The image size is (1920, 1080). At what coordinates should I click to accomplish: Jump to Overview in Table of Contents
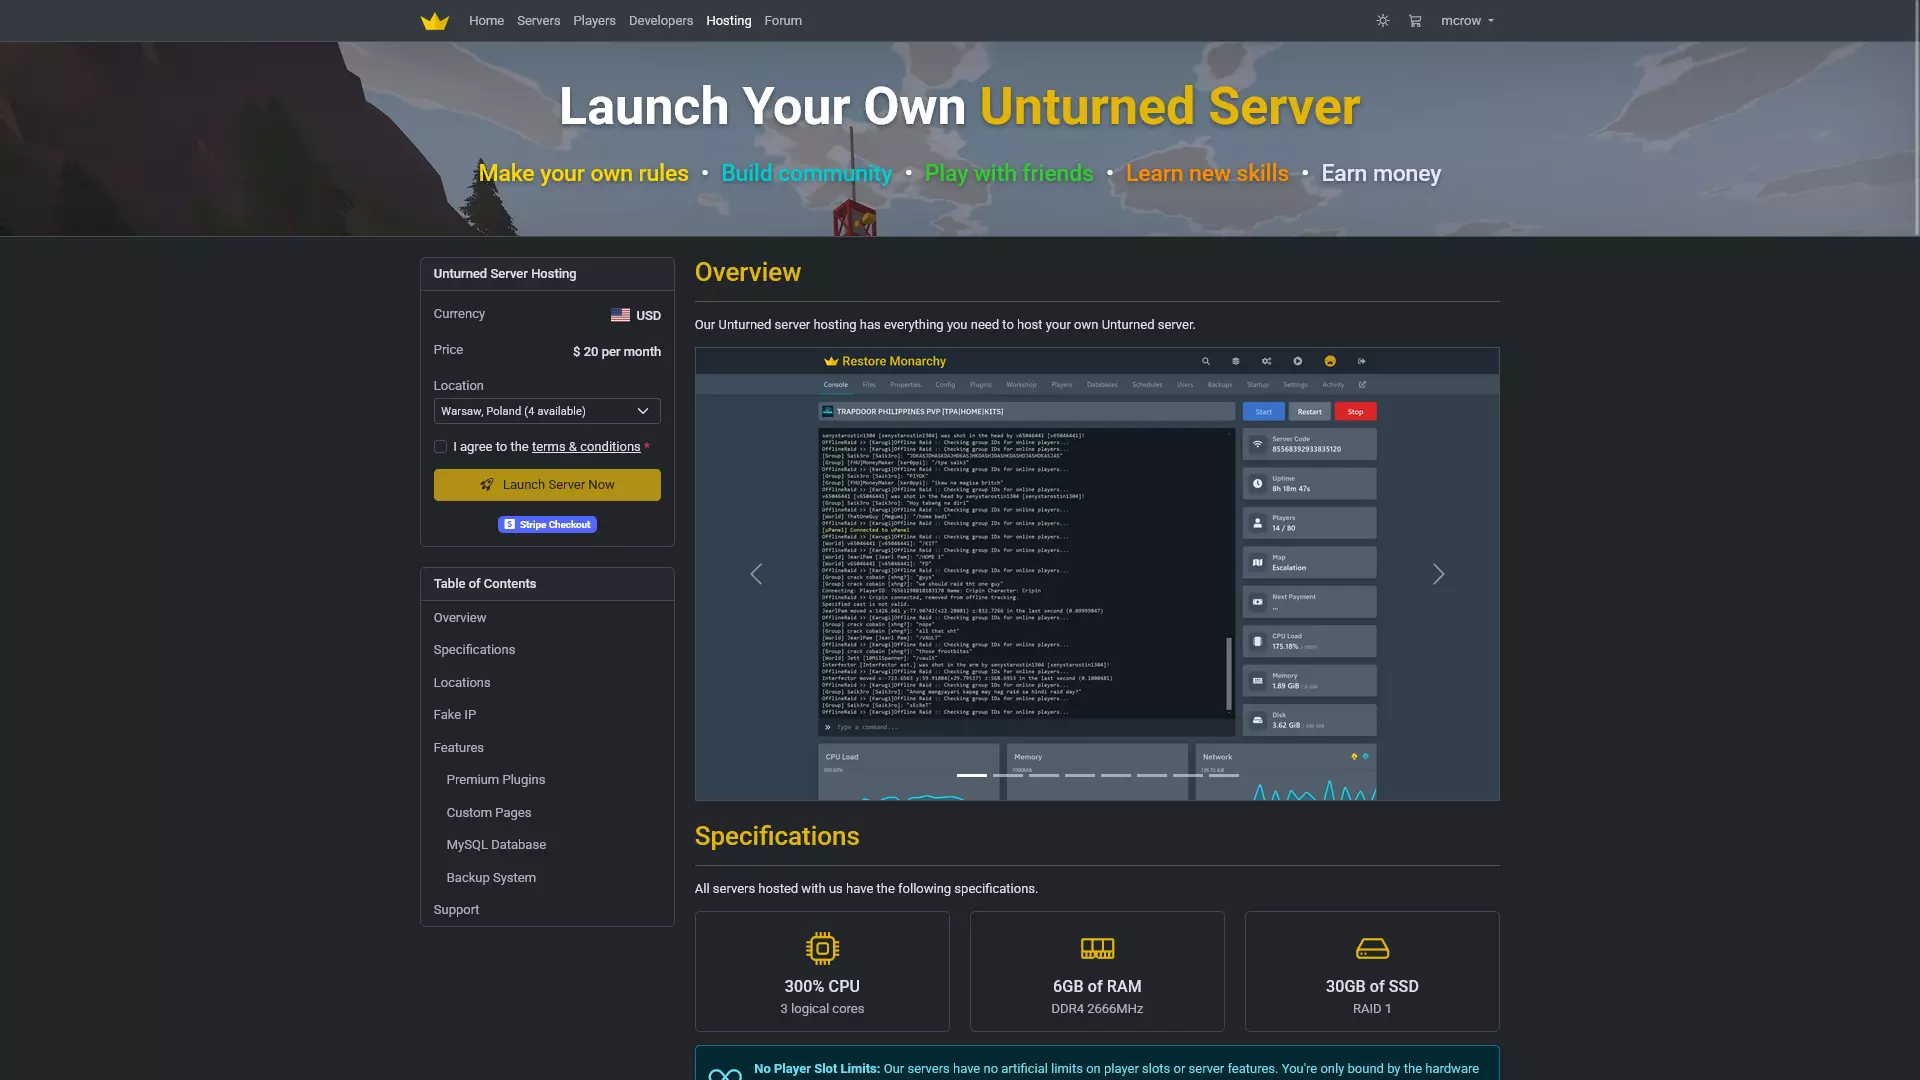(x=460, y=618)
